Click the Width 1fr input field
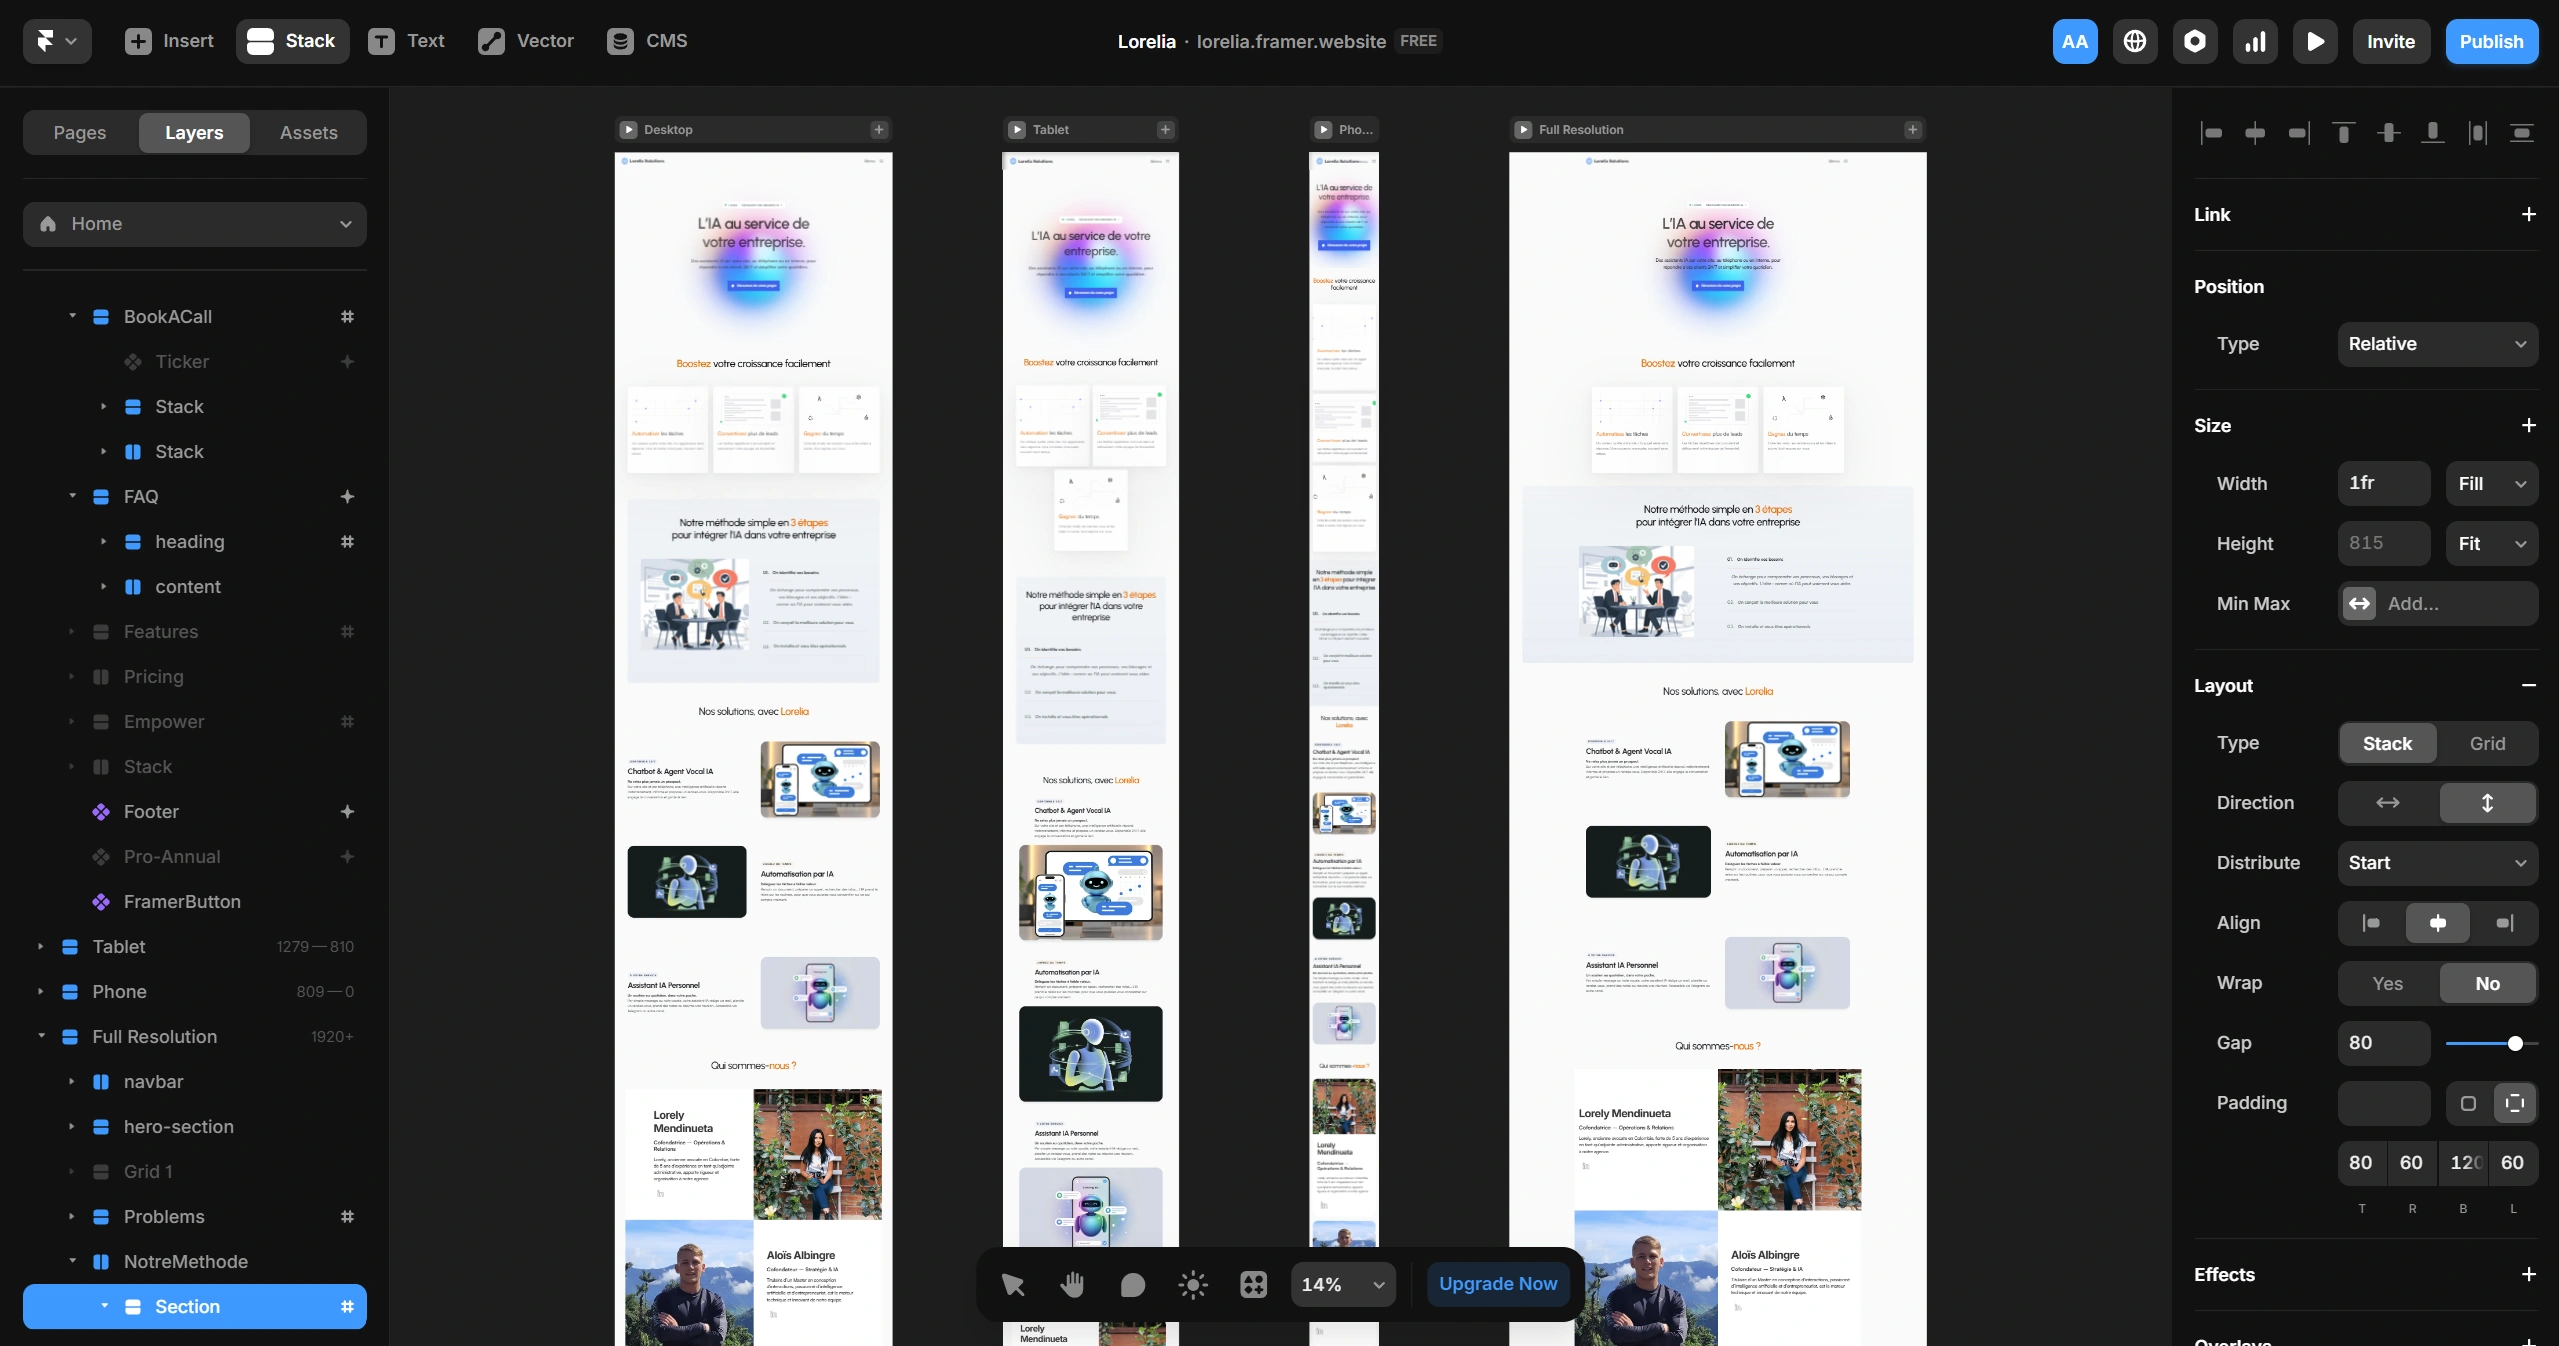This screenshot has width=2559, height=1346. click(2383, 483)
